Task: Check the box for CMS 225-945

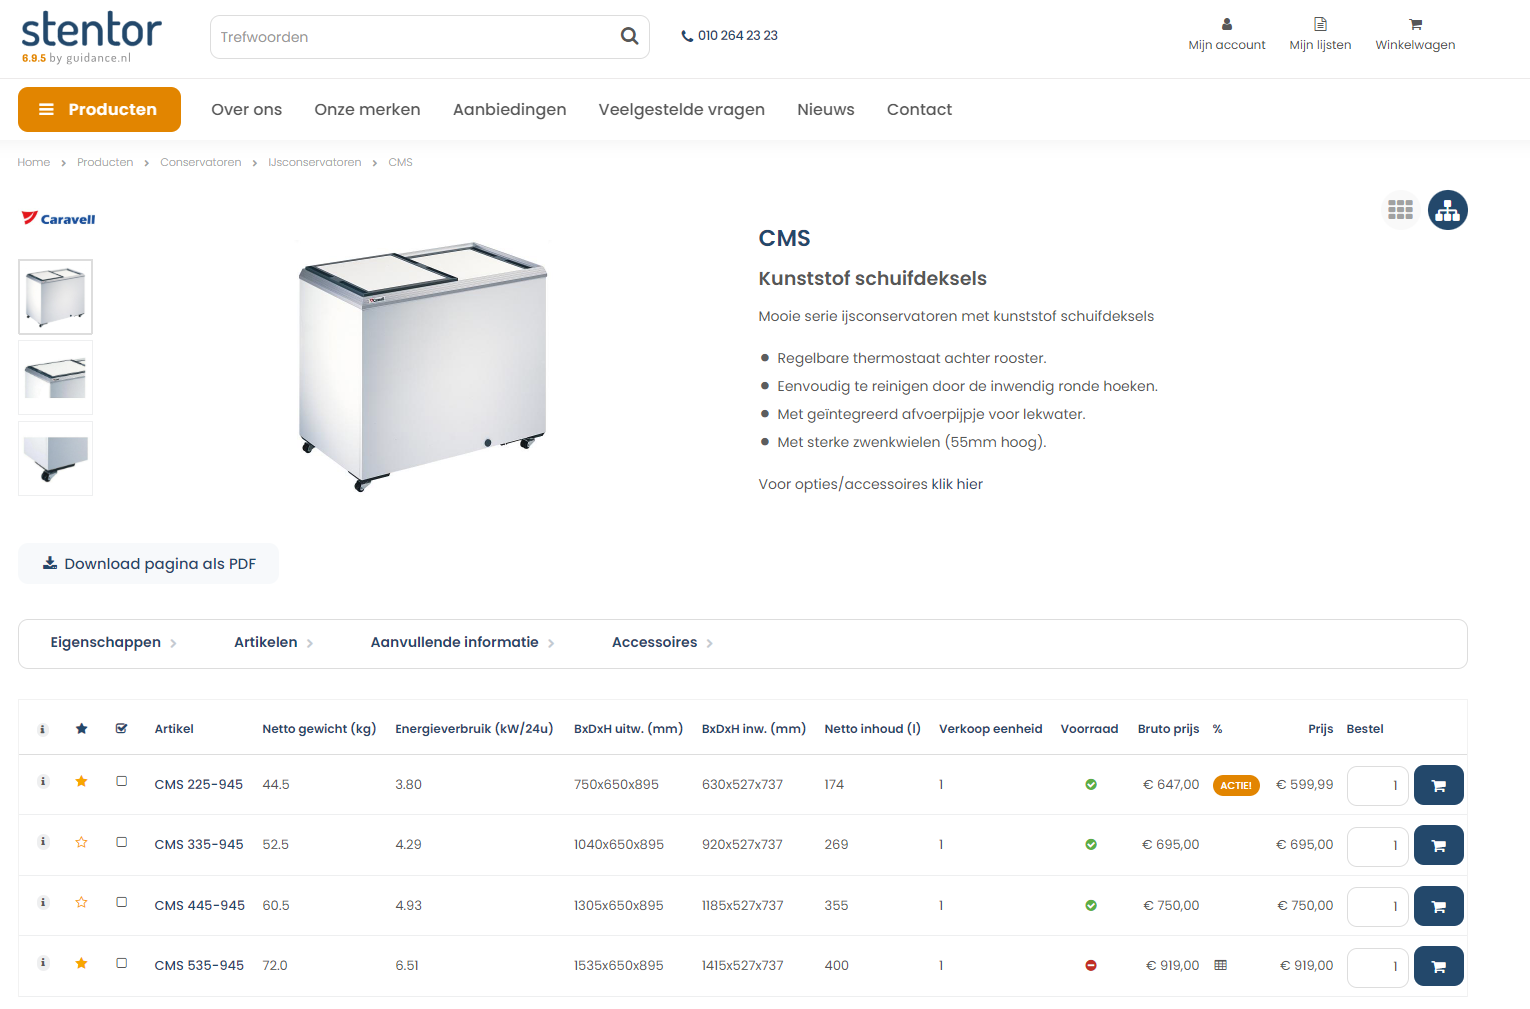Action: (122, 781)
